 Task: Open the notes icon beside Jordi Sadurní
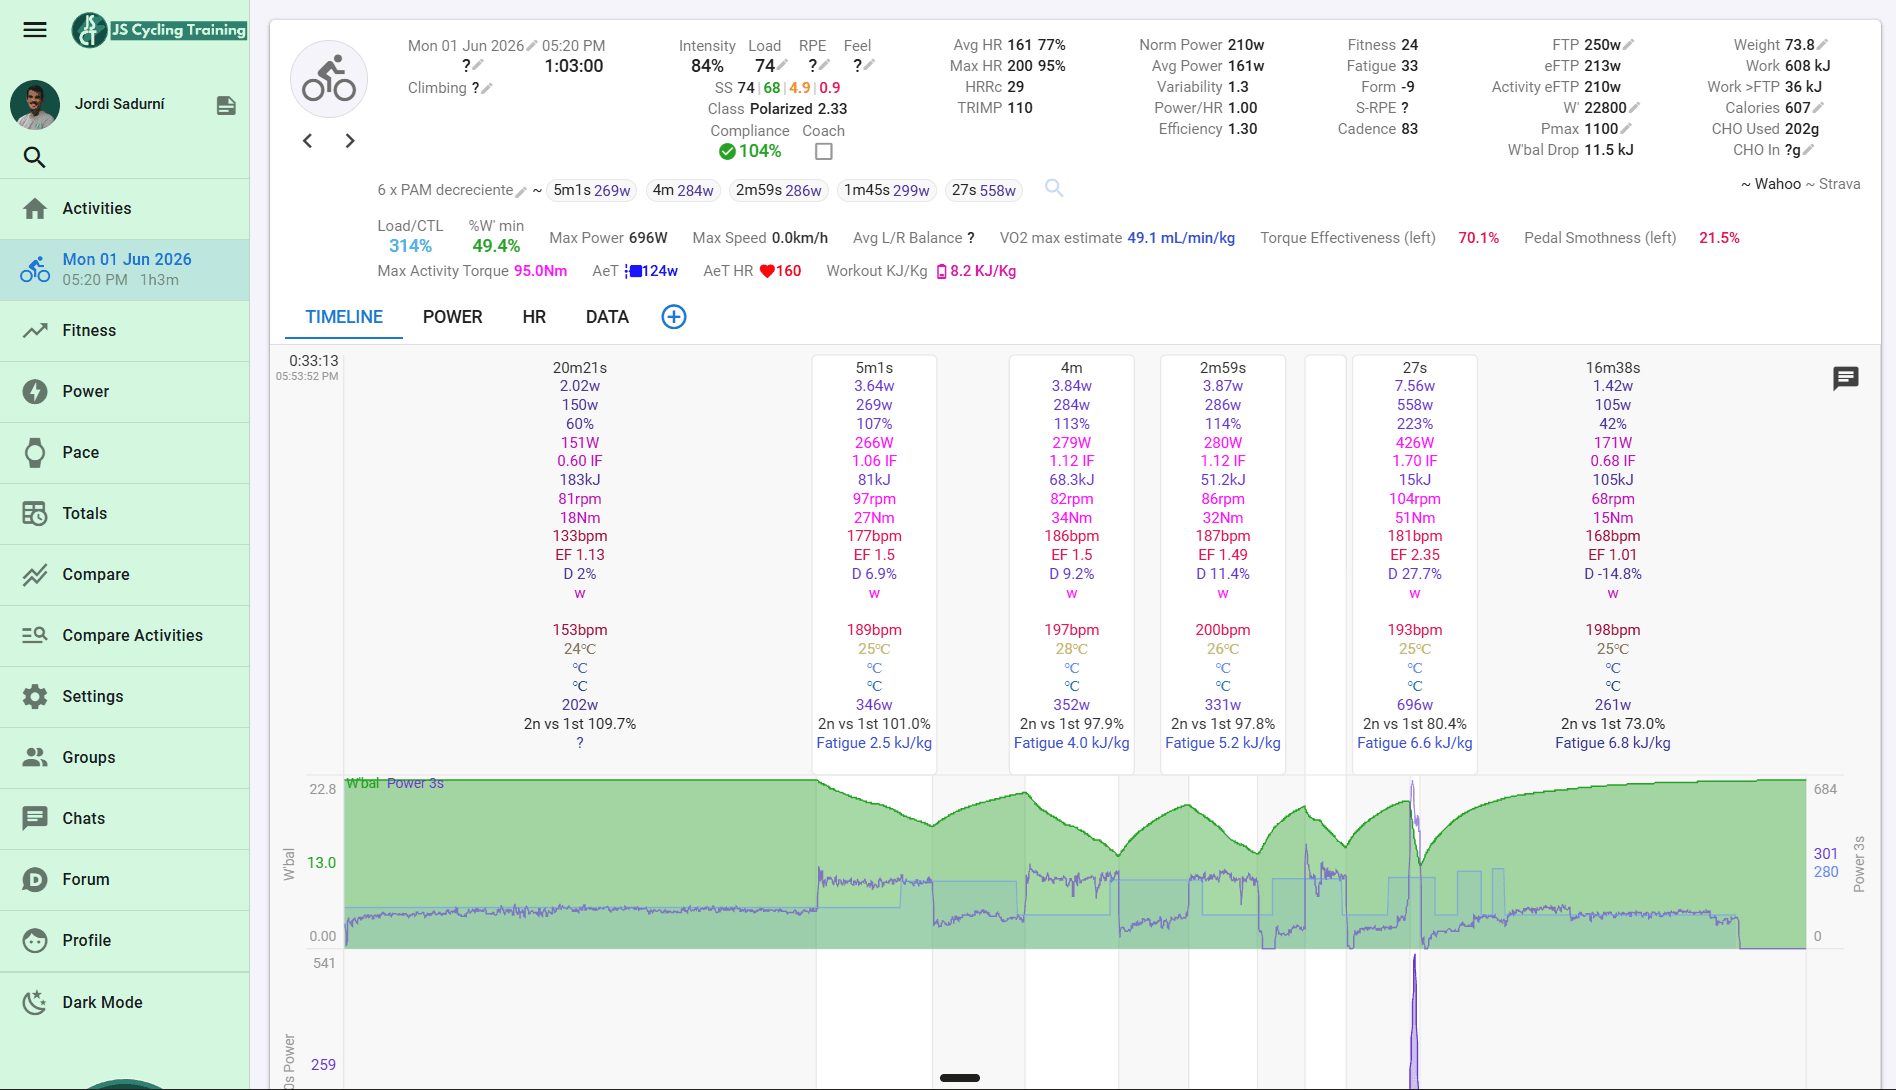[x=226, y=105]
